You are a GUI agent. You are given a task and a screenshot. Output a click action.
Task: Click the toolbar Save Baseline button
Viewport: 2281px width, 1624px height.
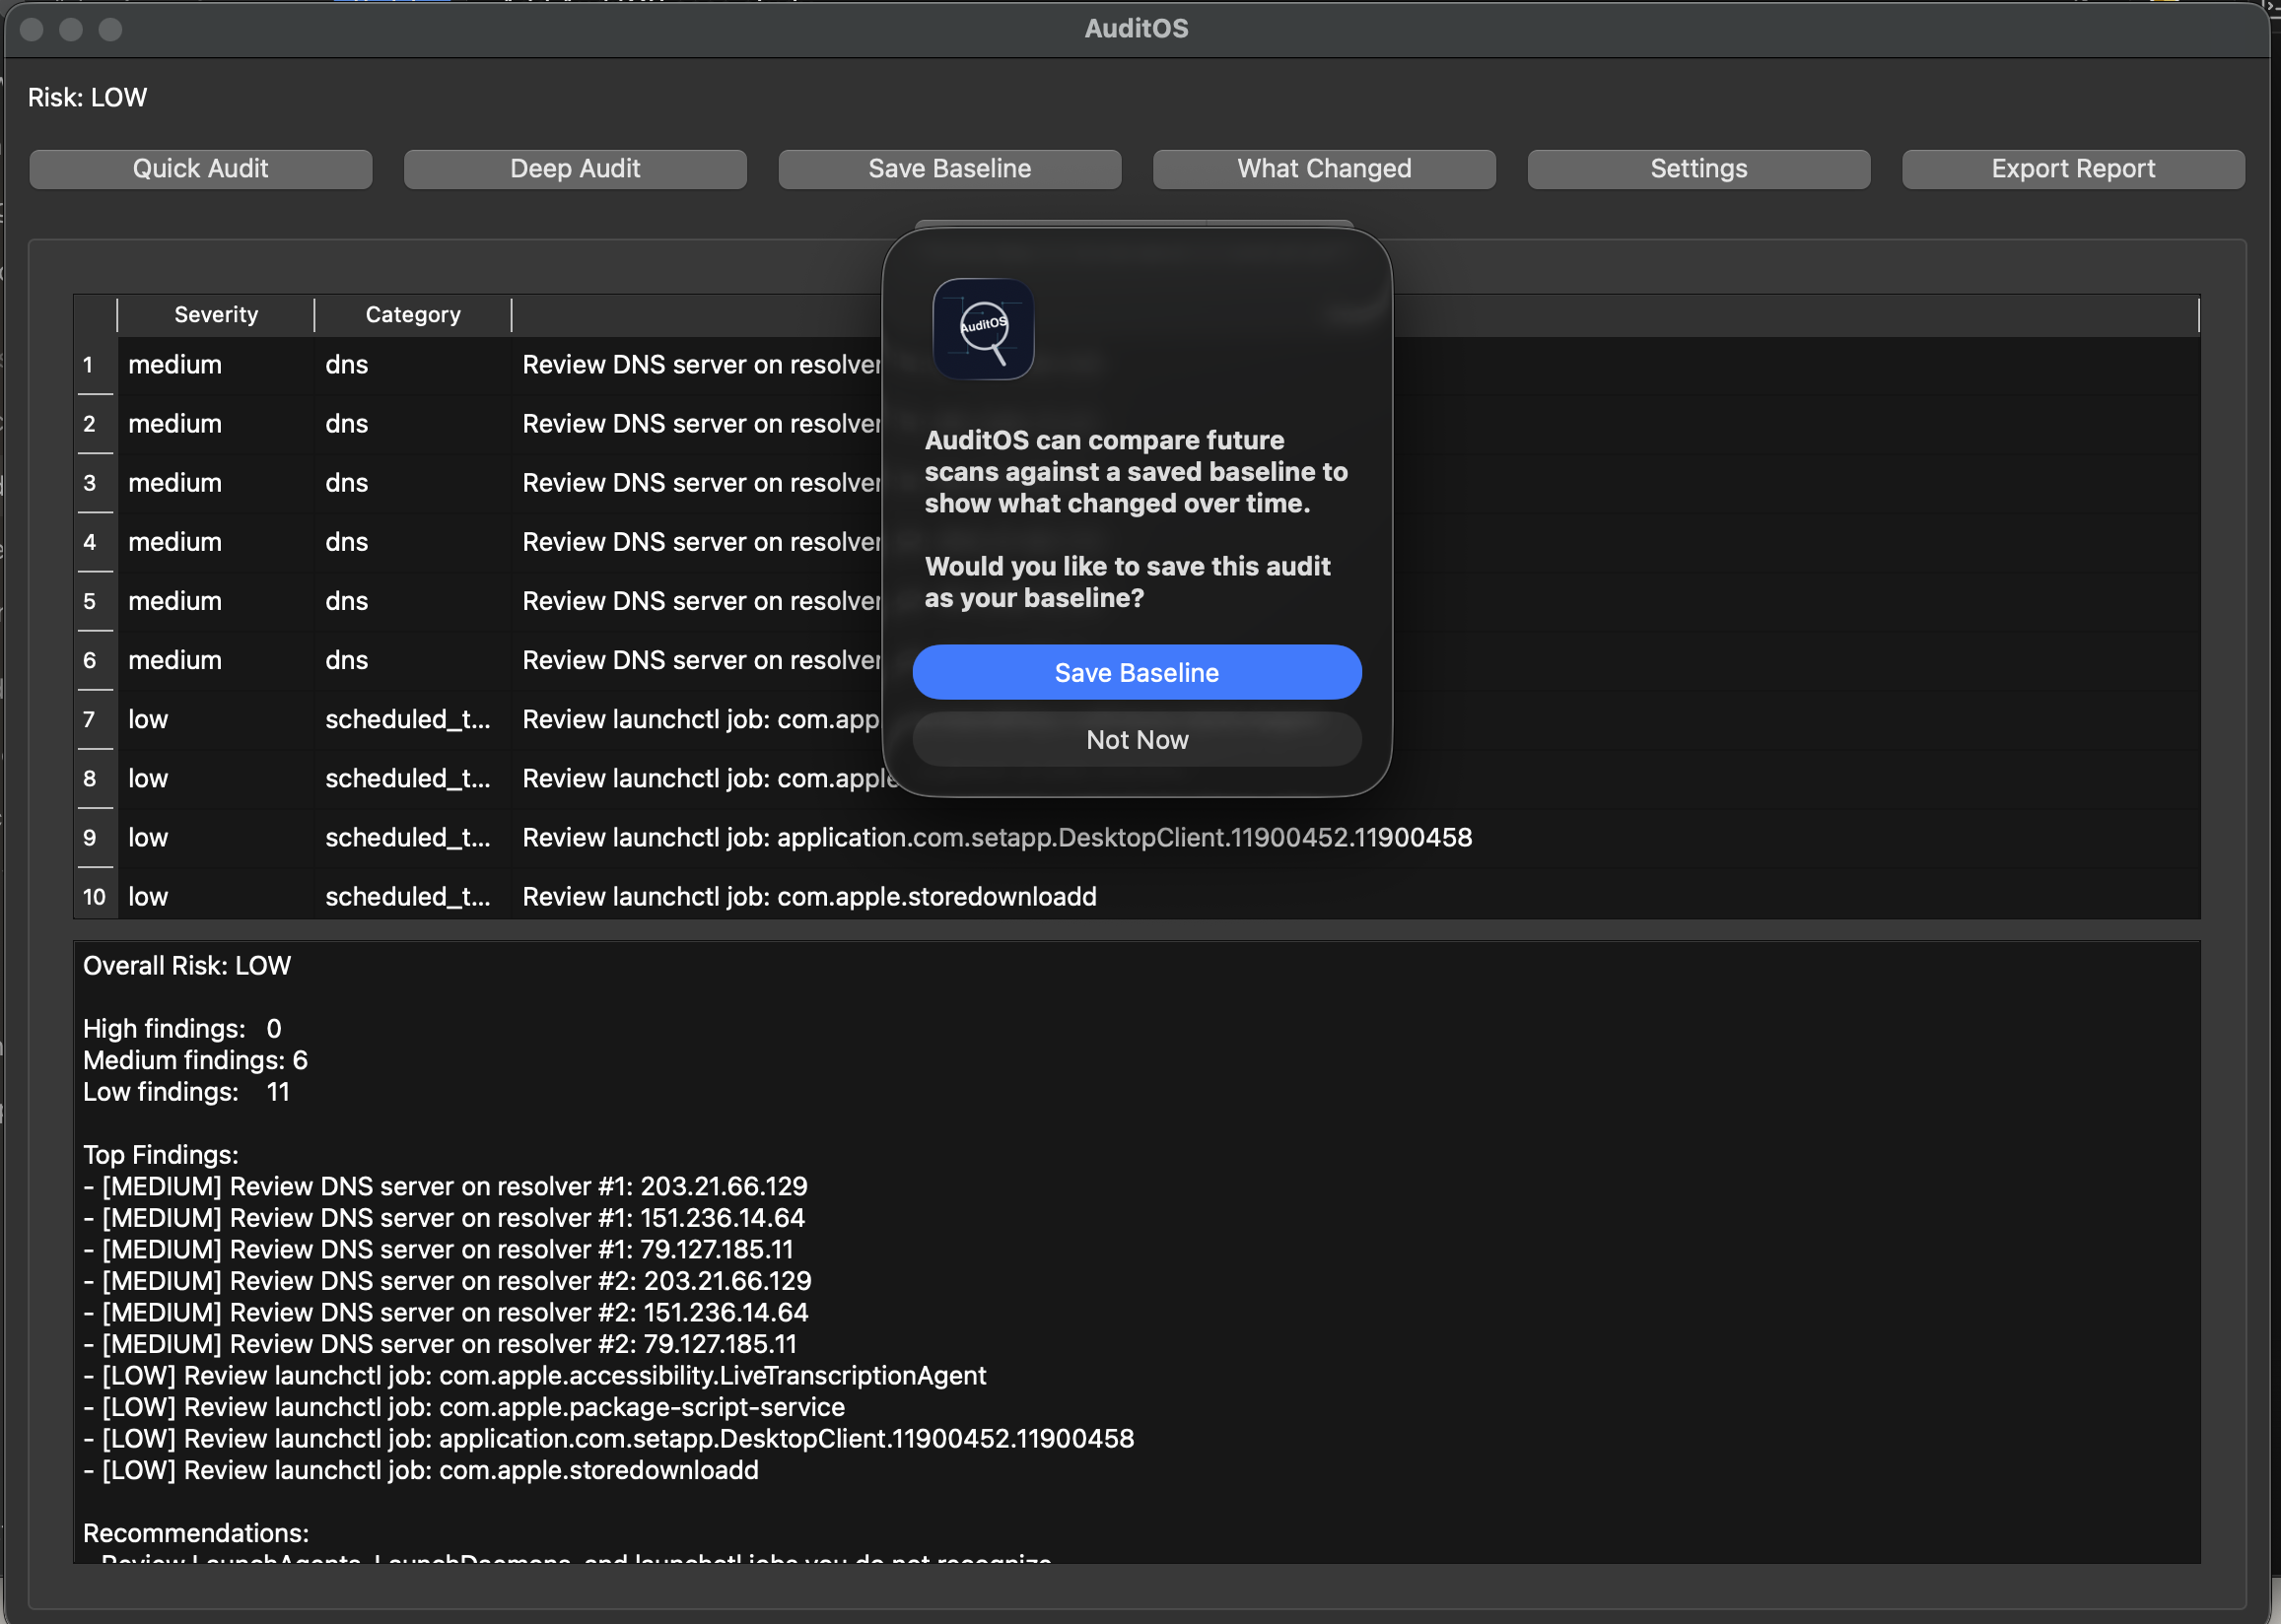pos(949,168)
